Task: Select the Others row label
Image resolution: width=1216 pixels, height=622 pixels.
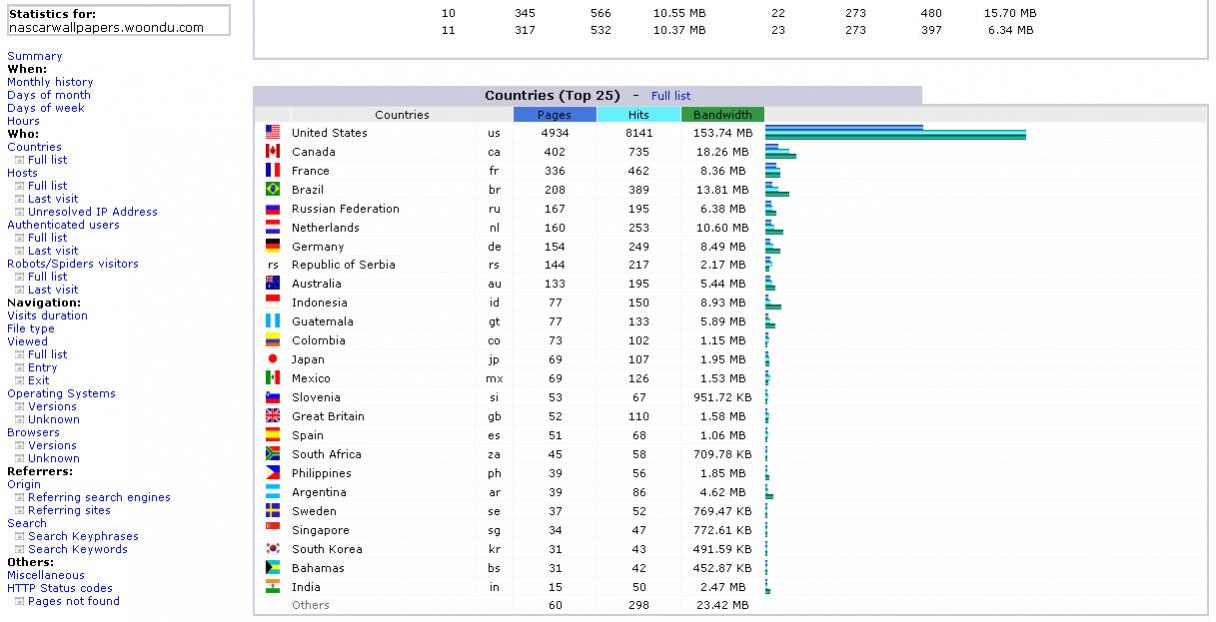Action: 310,605
